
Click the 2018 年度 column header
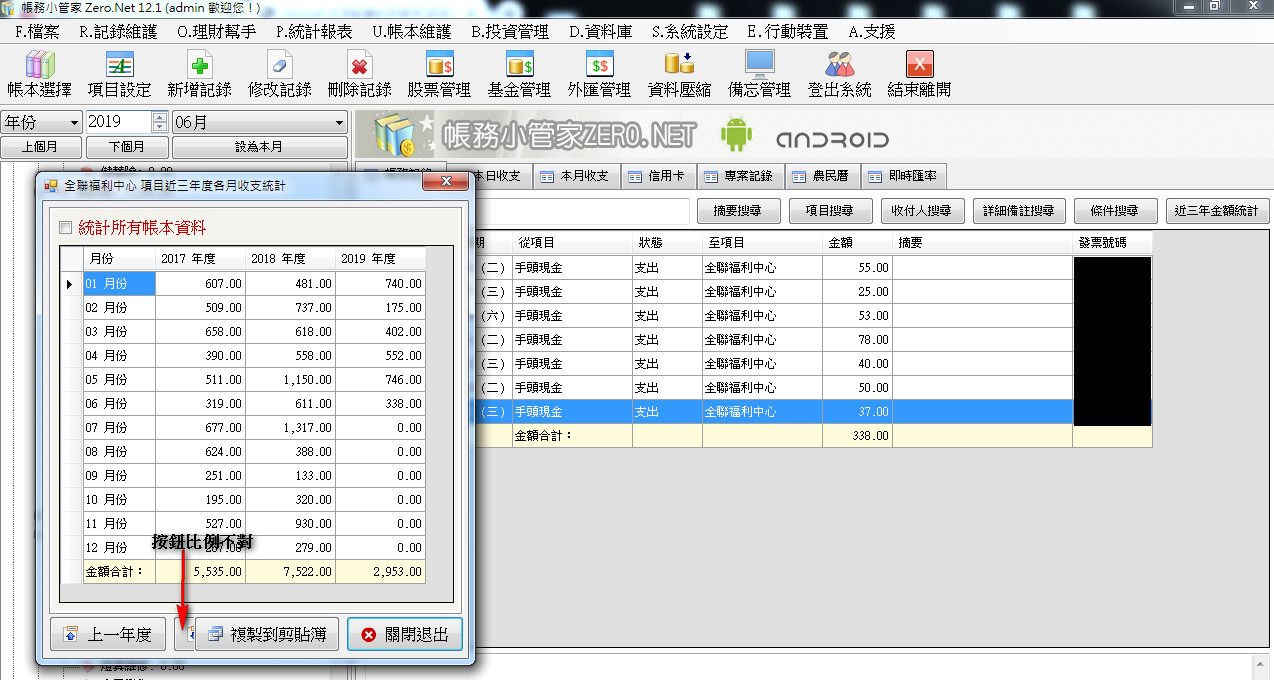(x=290, y=258)
